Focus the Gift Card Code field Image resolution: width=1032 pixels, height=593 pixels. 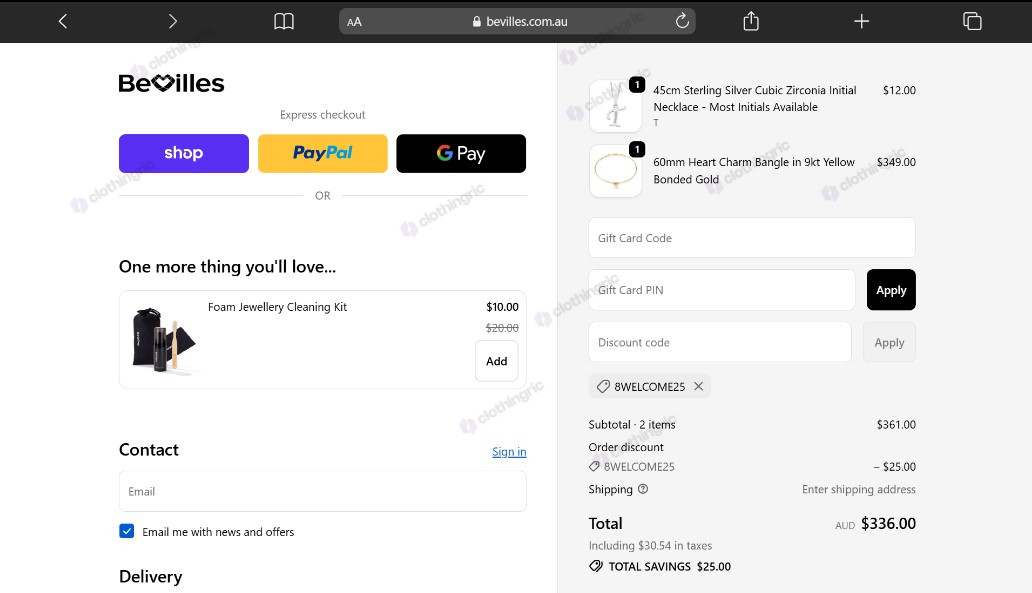click(x=752, y=238)
